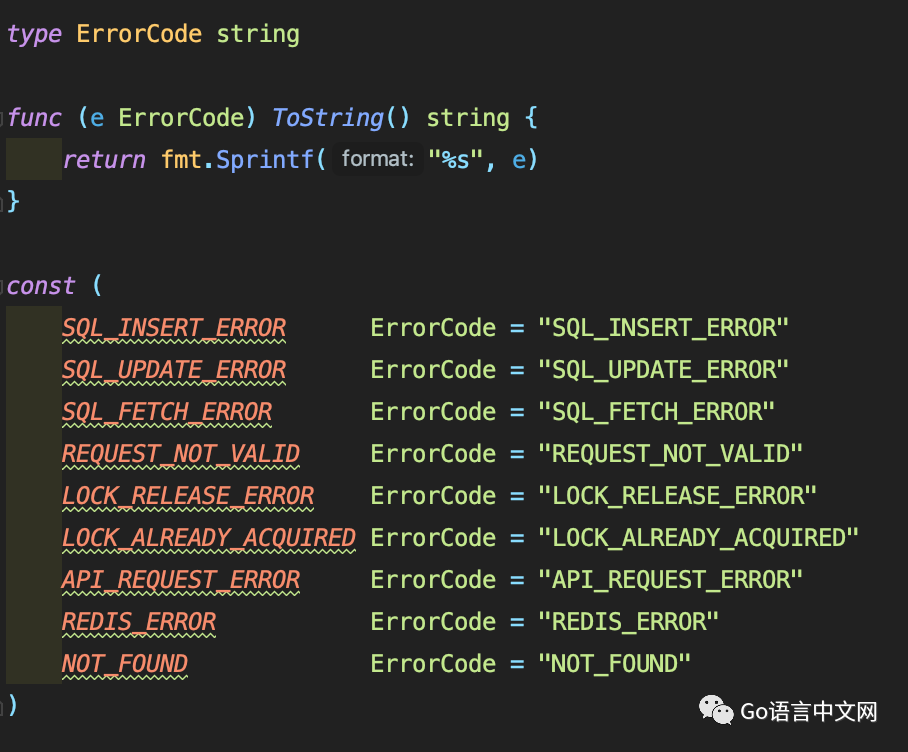Viewport: 908px width, 752px height.
Task: Select the underlined LOCK_RELEASE_ERROR constant identifier
Action: tap(188, 496)
